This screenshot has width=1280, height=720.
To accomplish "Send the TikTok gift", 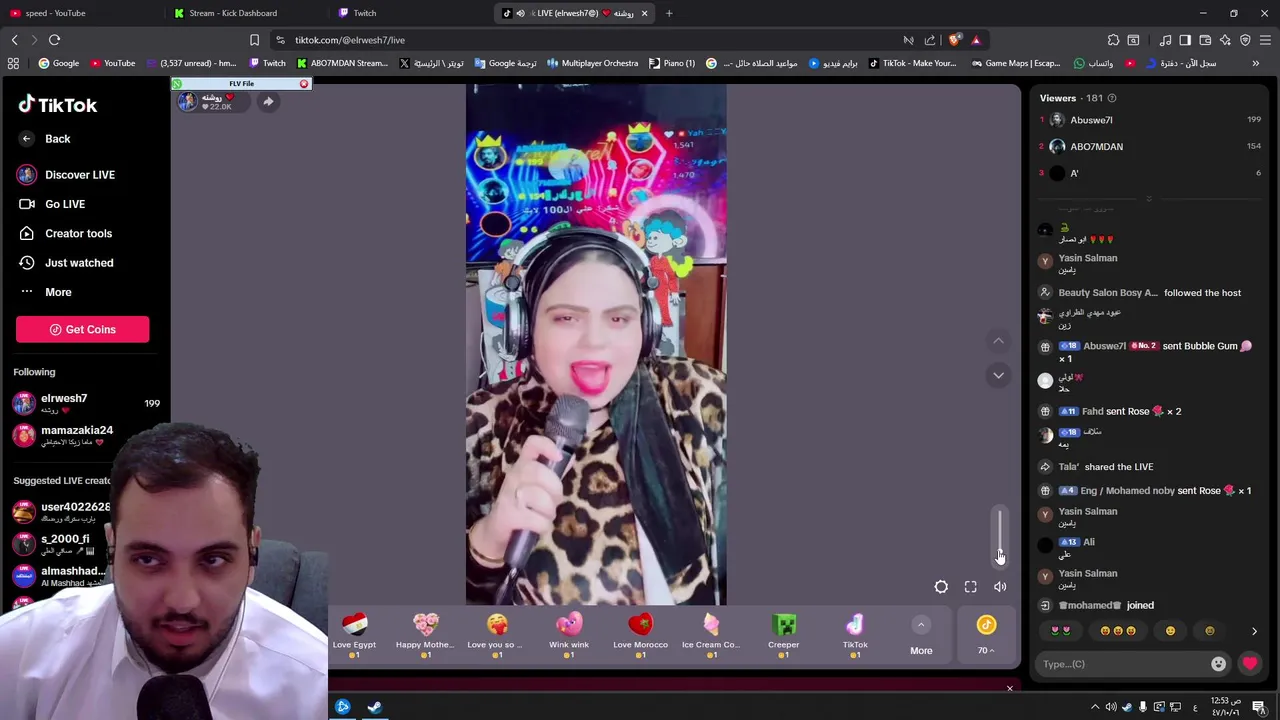I will point(855,635).
